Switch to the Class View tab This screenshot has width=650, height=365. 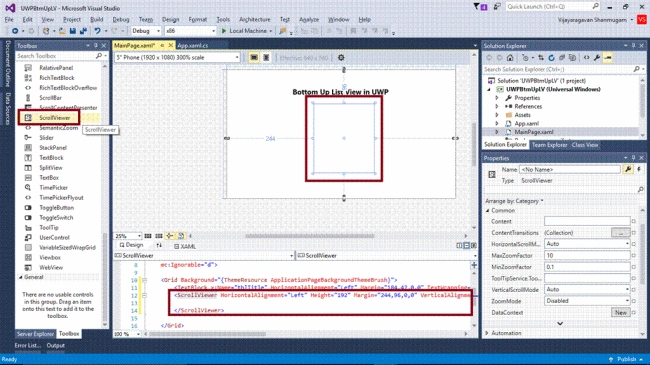coord(585,145)
